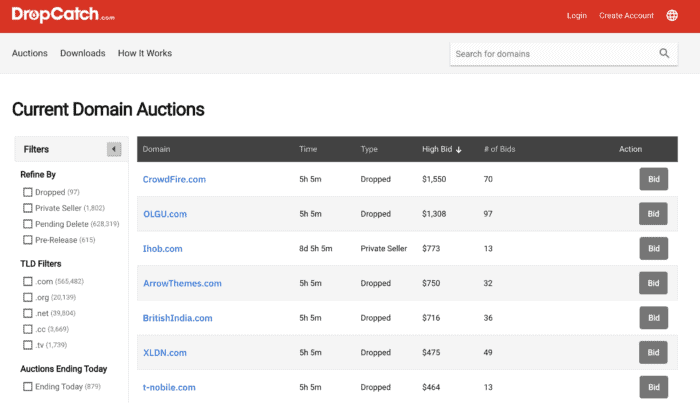Bid on BritishIndia.com

[x=654, y=318]
